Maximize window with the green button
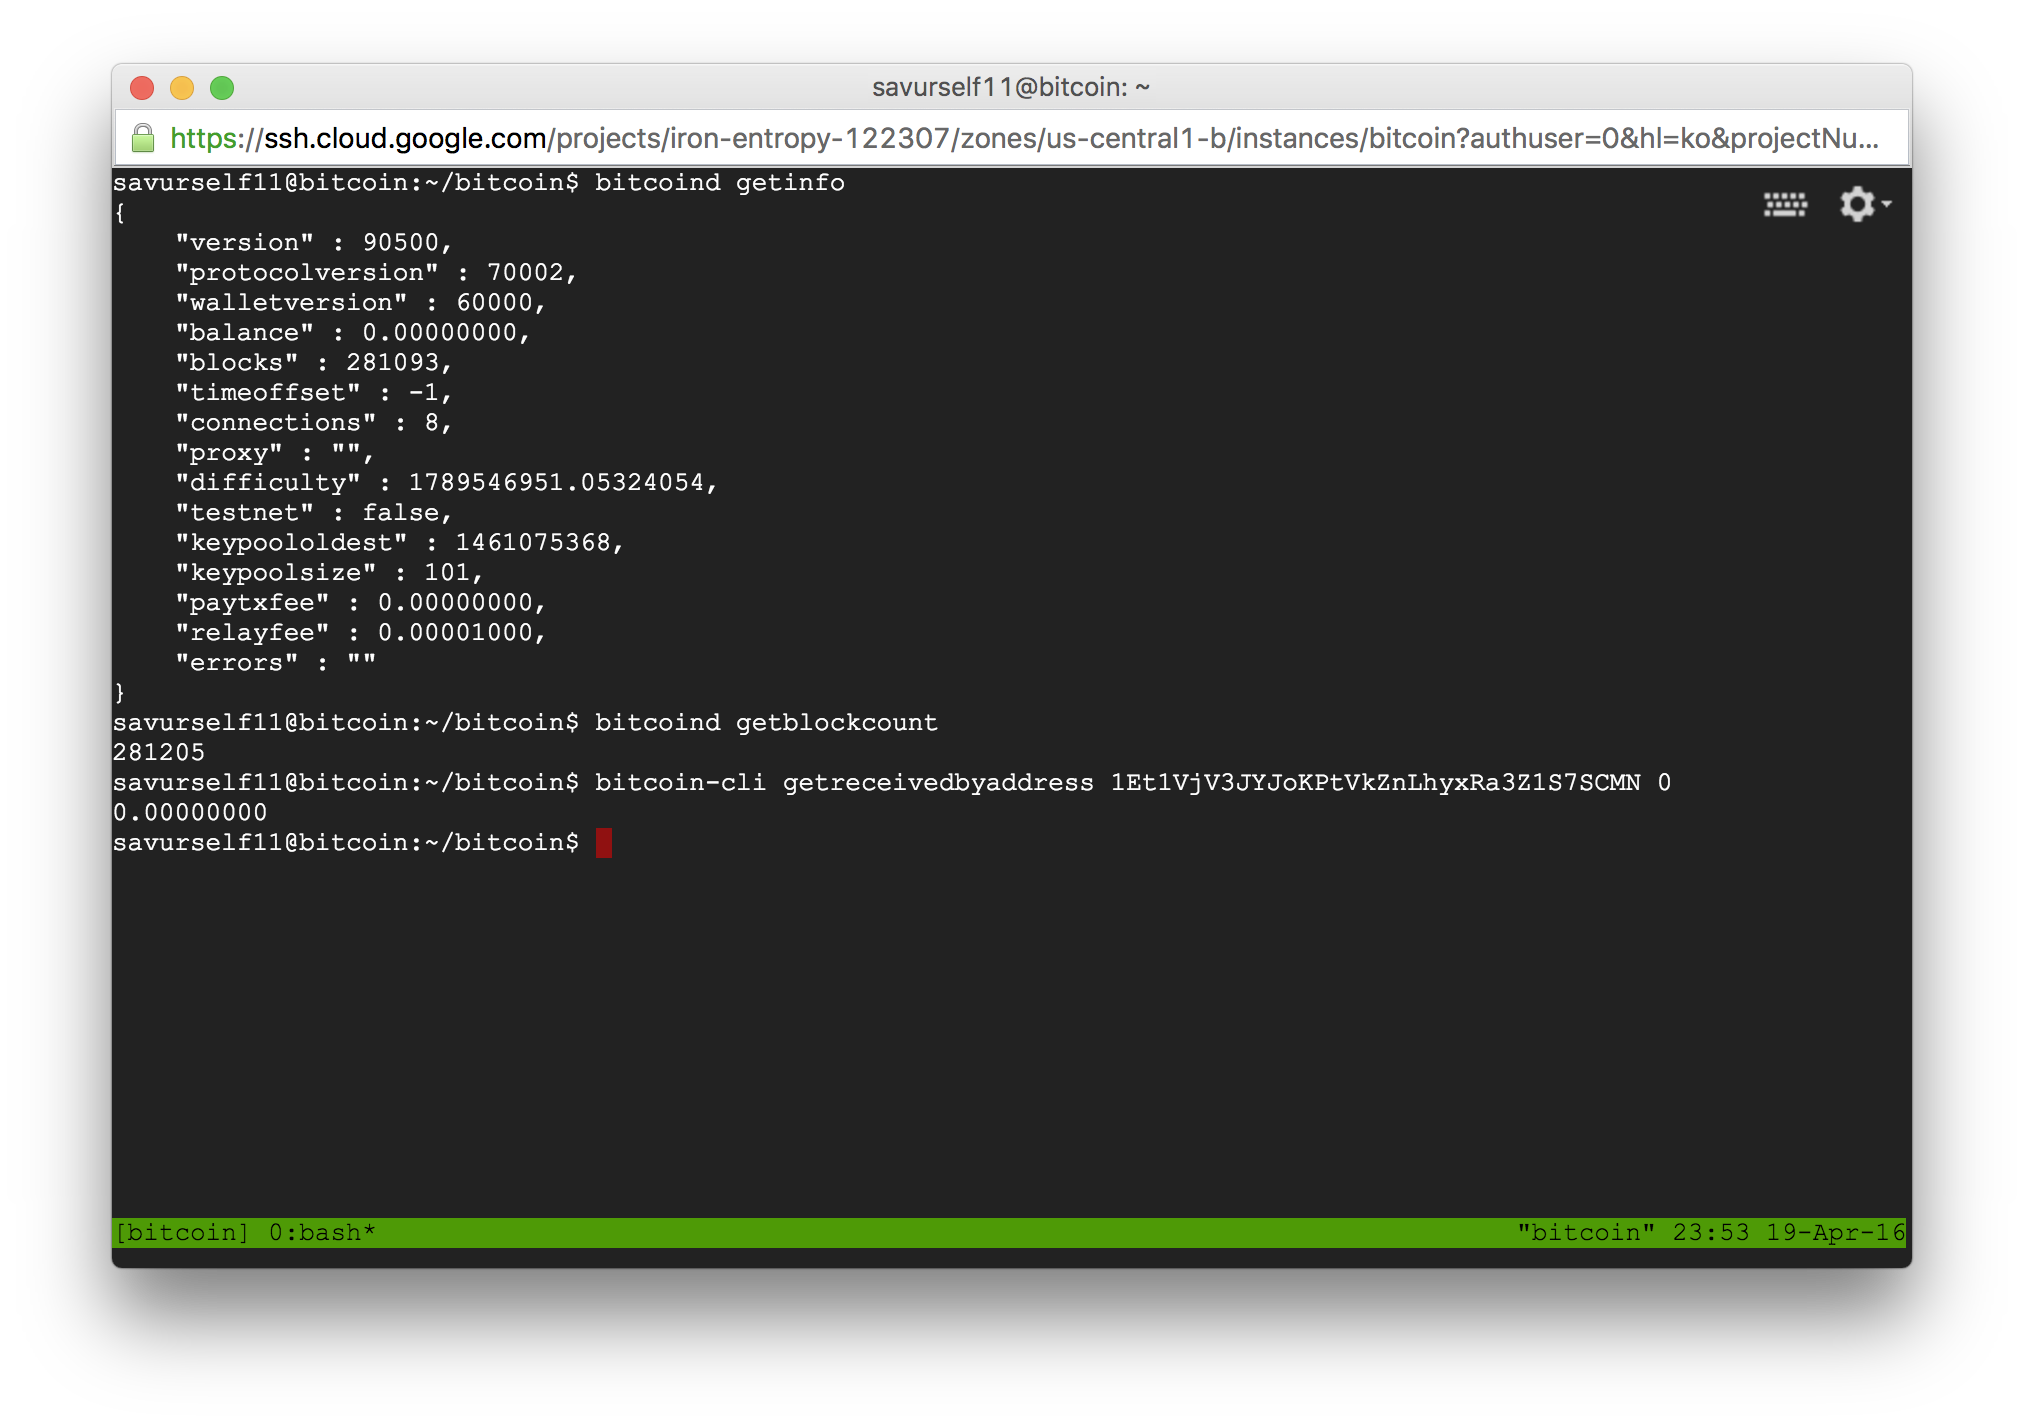The width and height of the screenshot is (2024, 1428). [x=222, y=88]
